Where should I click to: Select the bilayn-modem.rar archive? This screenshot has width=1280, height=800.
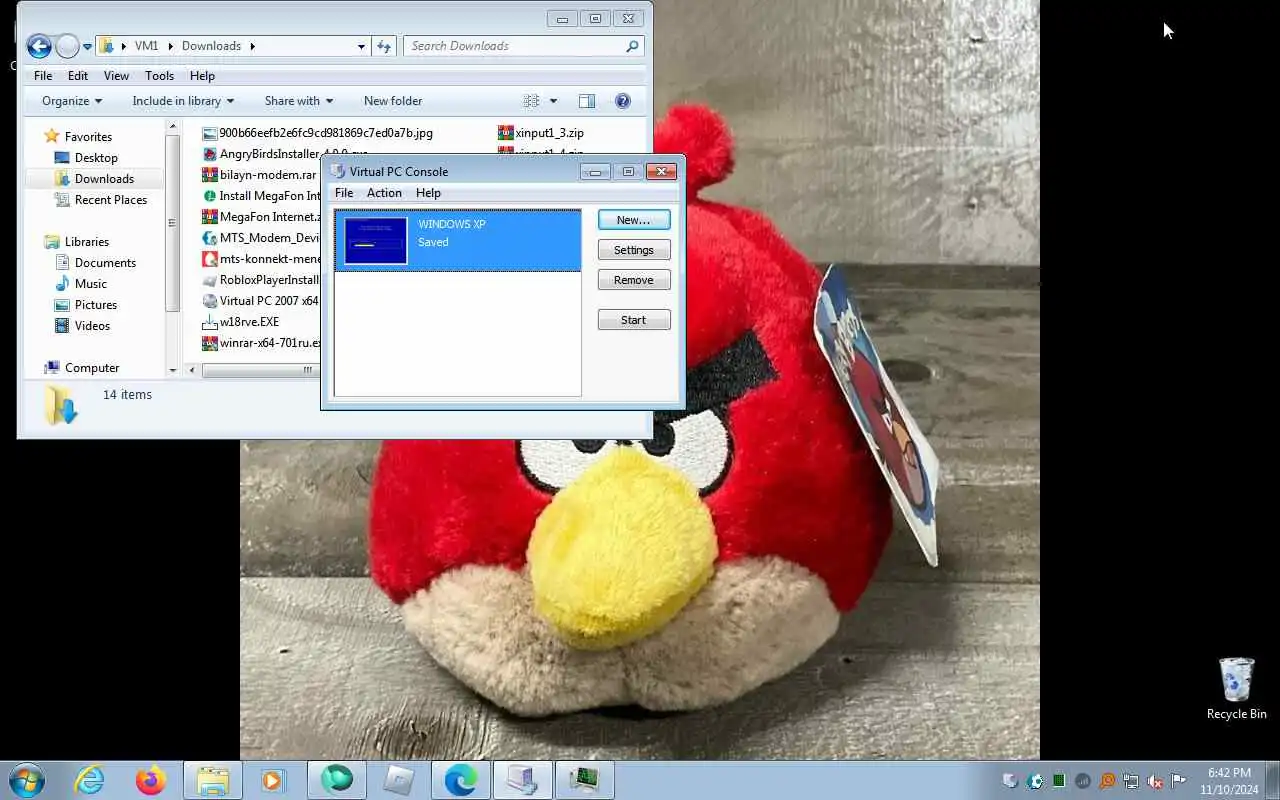[259, 174]
